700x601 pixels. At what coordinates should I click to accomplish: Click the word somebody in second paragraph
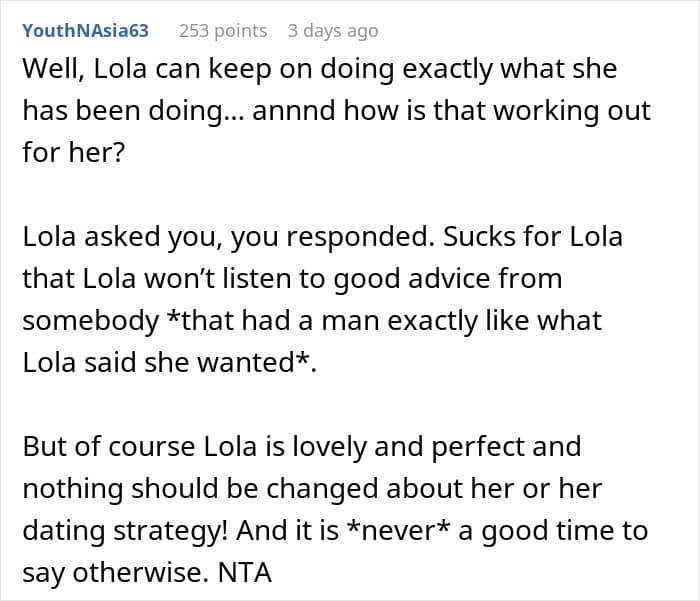(91, 320)
